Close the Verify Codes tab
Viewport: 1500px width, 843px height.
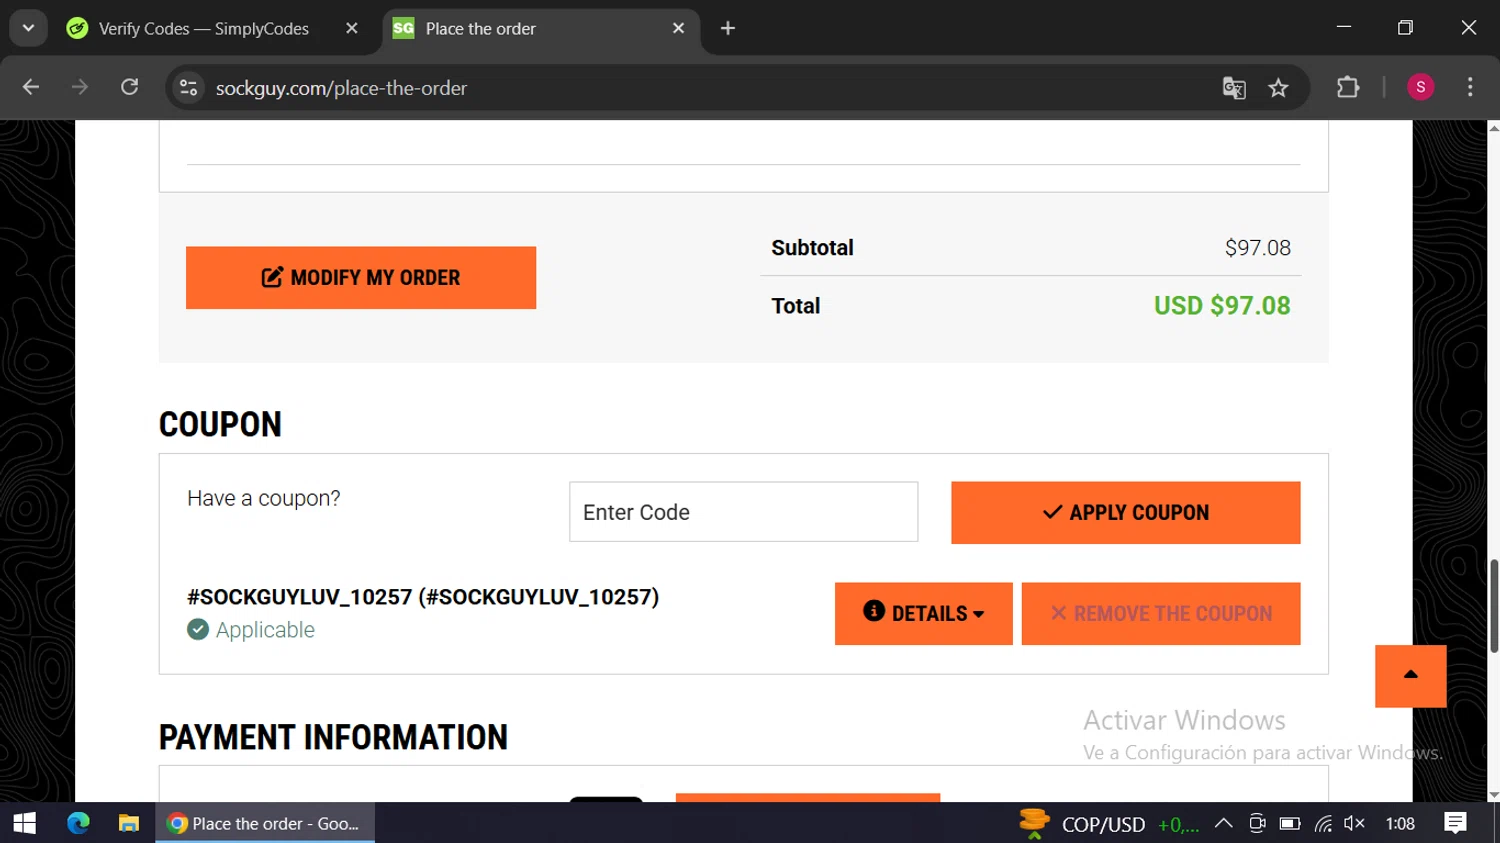pyautogui.click(x=352, y=28)
